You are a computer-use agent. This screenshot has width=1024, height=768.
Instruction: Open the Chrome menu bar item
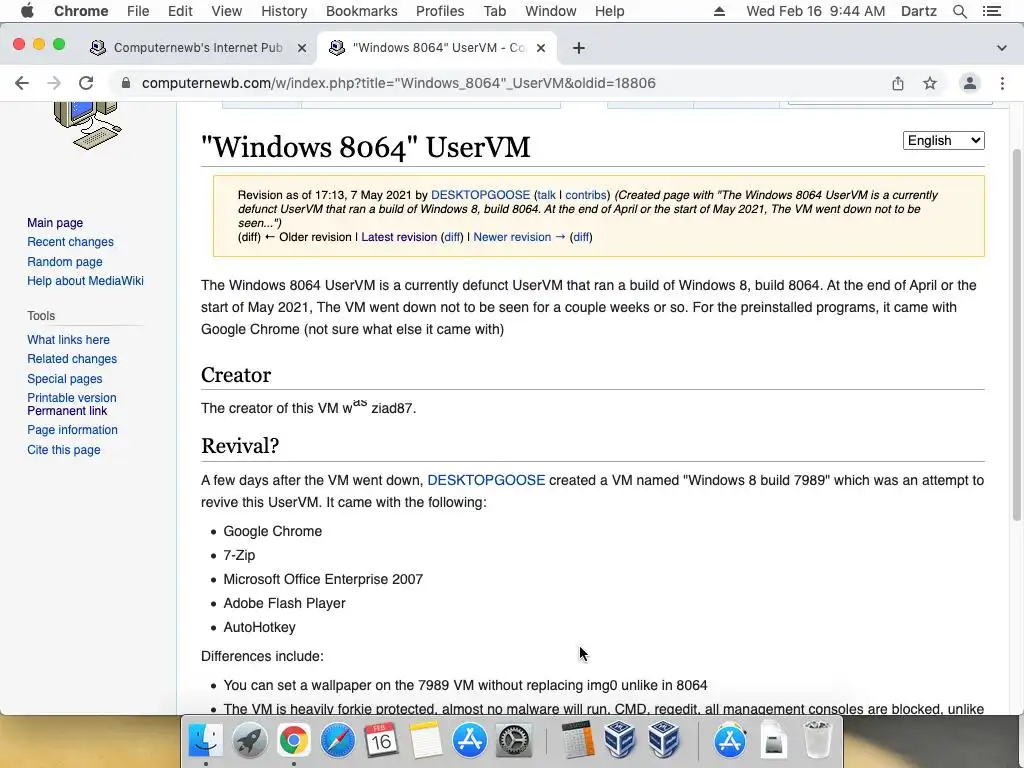tap(81, 11)
